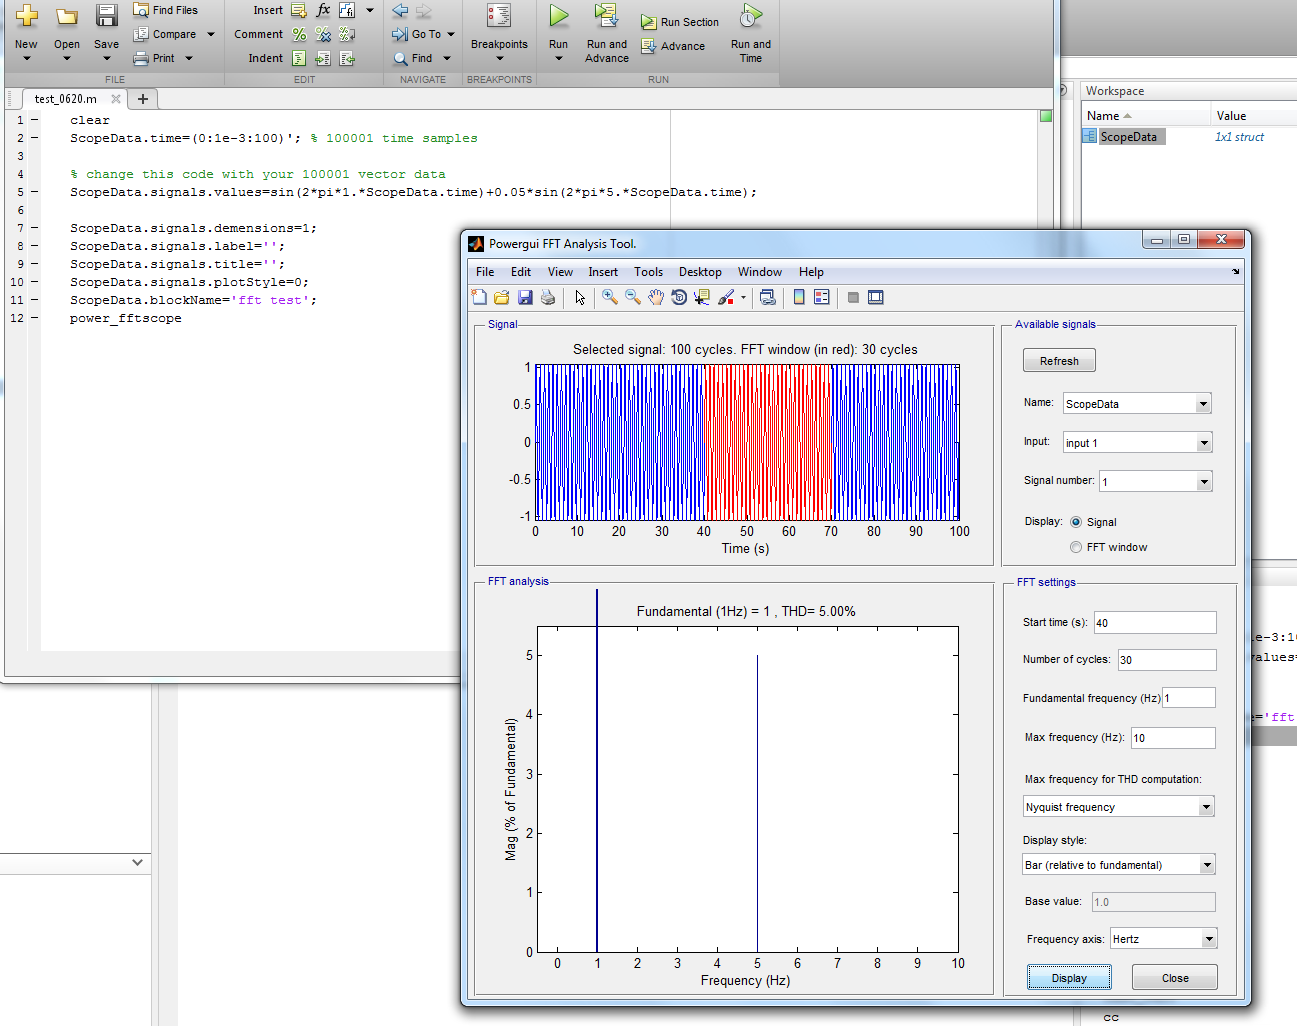Open the Tools menu in FFT window
The height and width of the screenshot is (1026, 1297).
coord(648,272)
